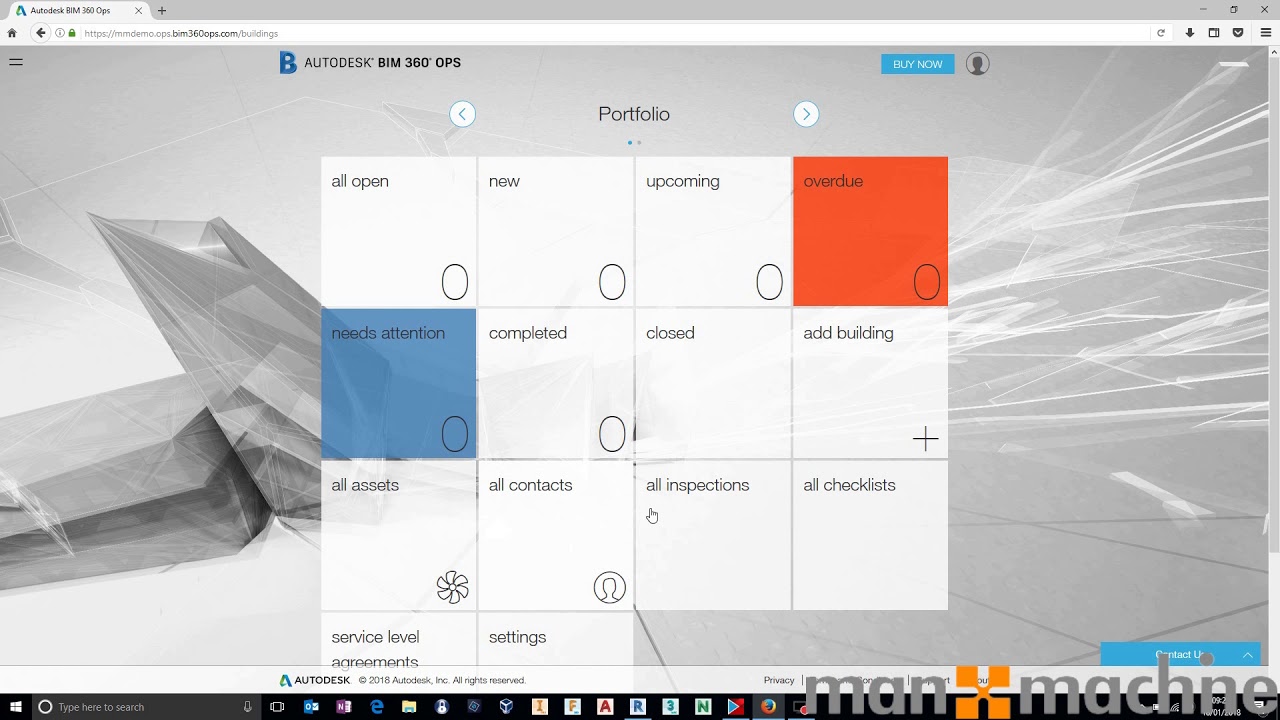
Task: Click the Pocket icon in browser toolbar
Action: click(1238, 33)
